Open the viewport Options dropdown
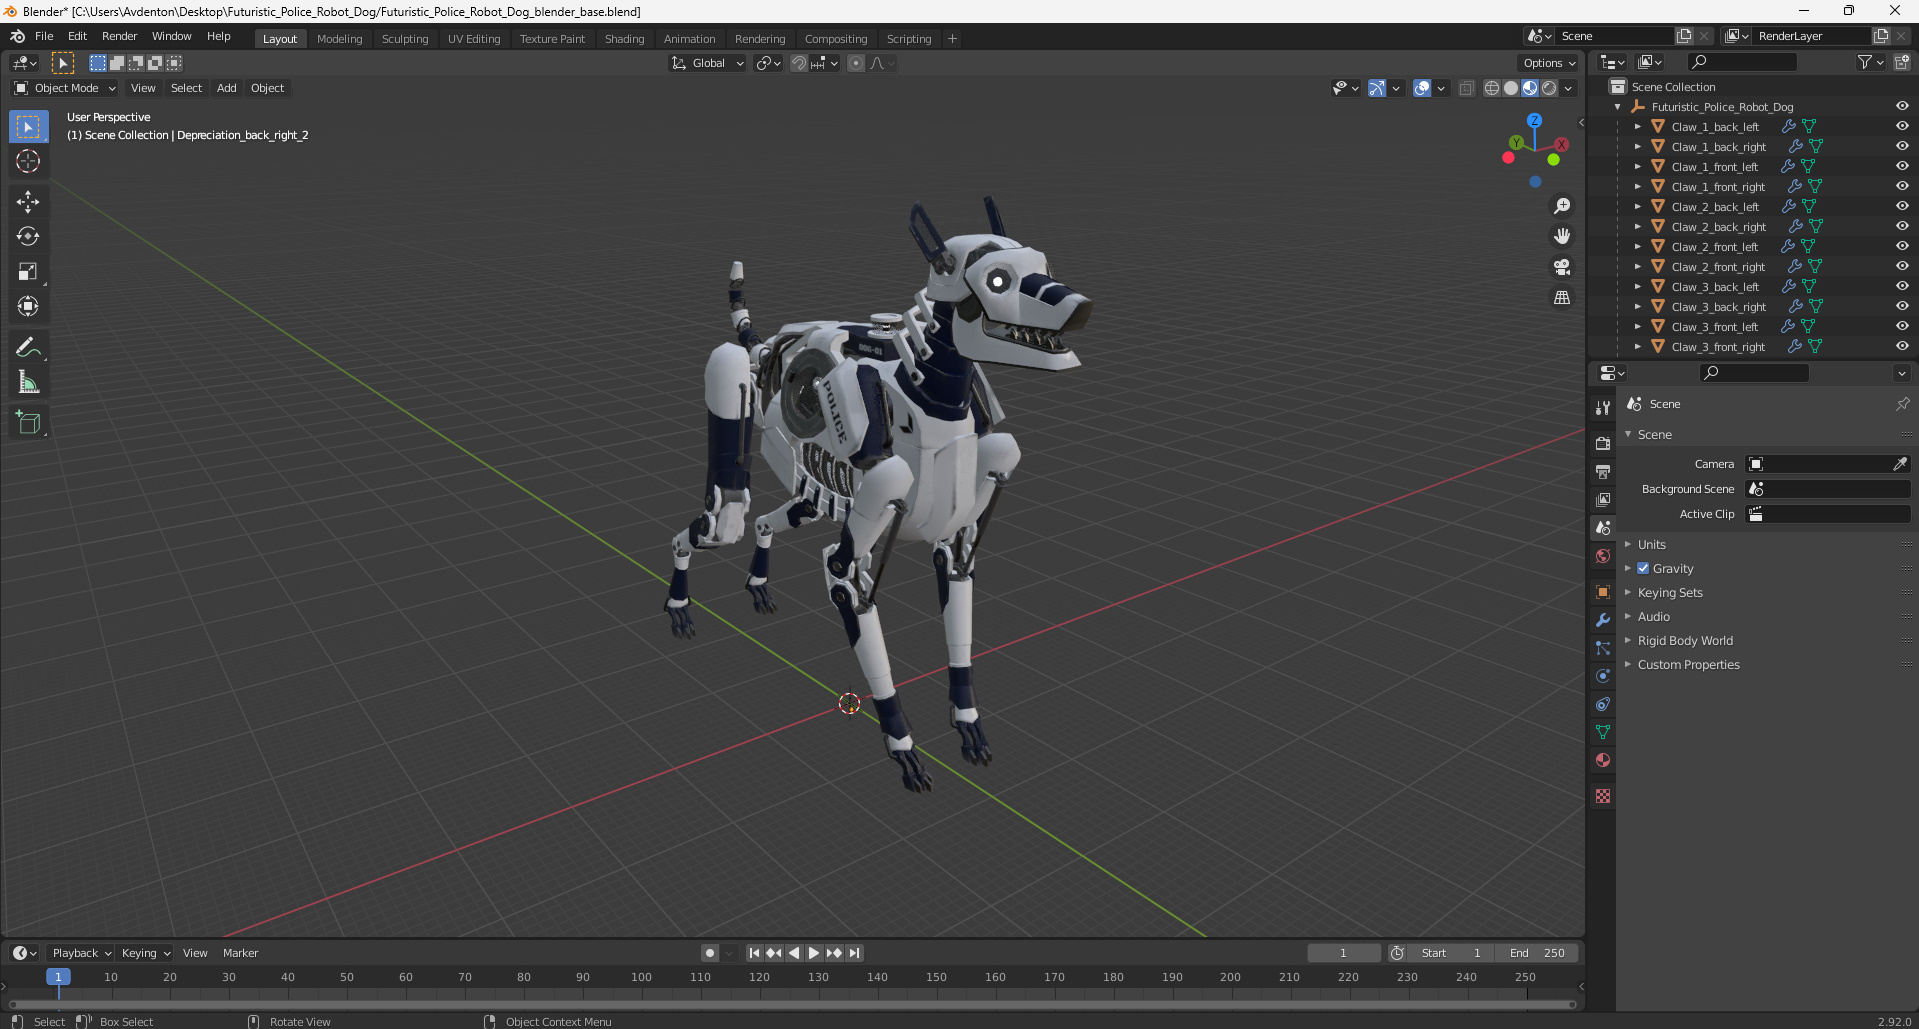1919x1029 pixels. [1549, 63]
